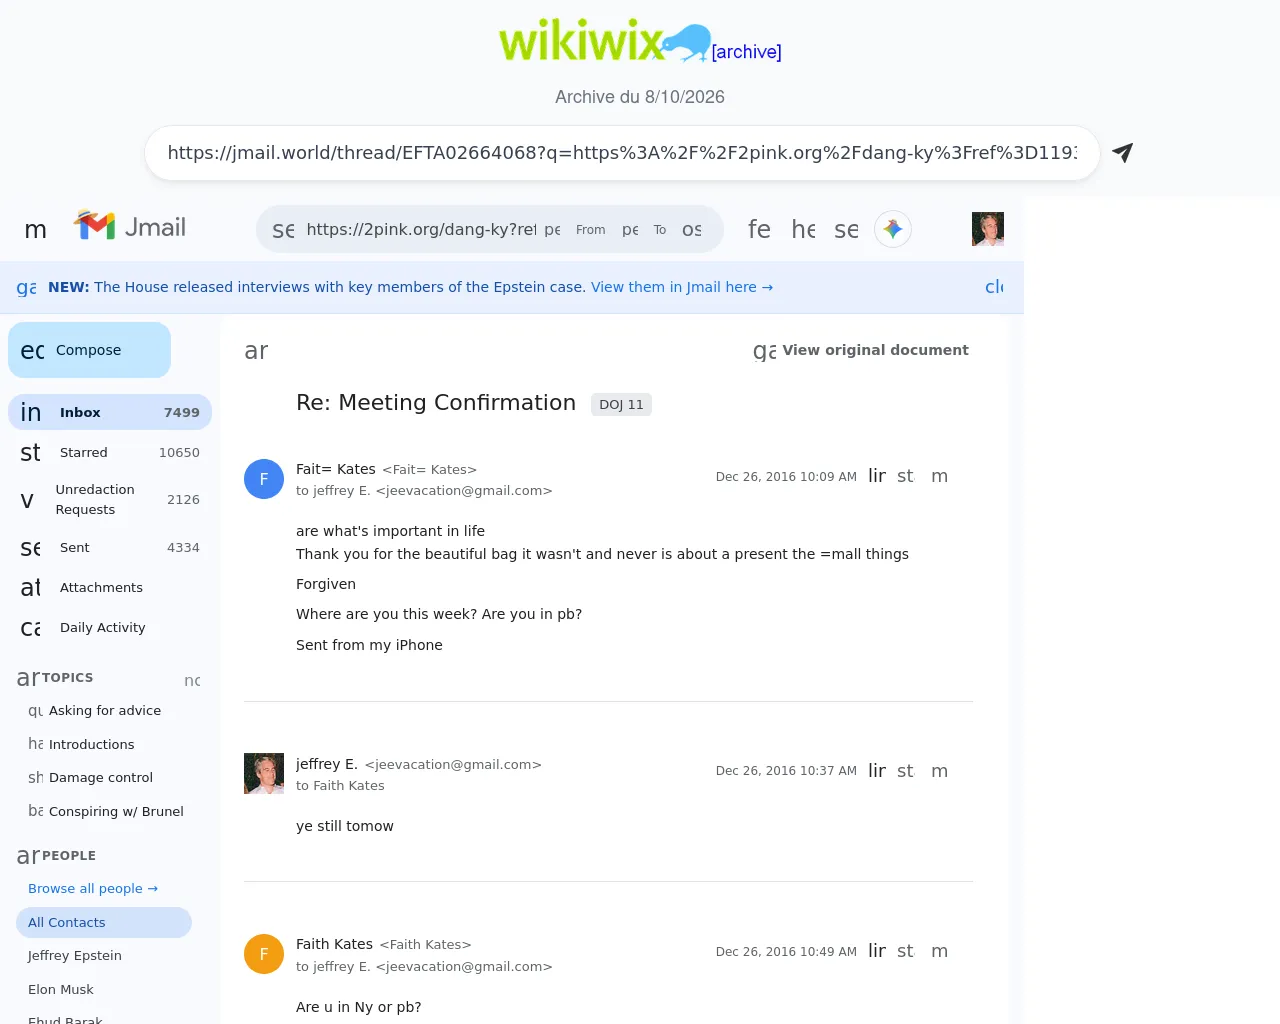This screenshot has width=1280, height=1024.
Task: Click the search icon inside the Jmail search bar
Action: 283,229
